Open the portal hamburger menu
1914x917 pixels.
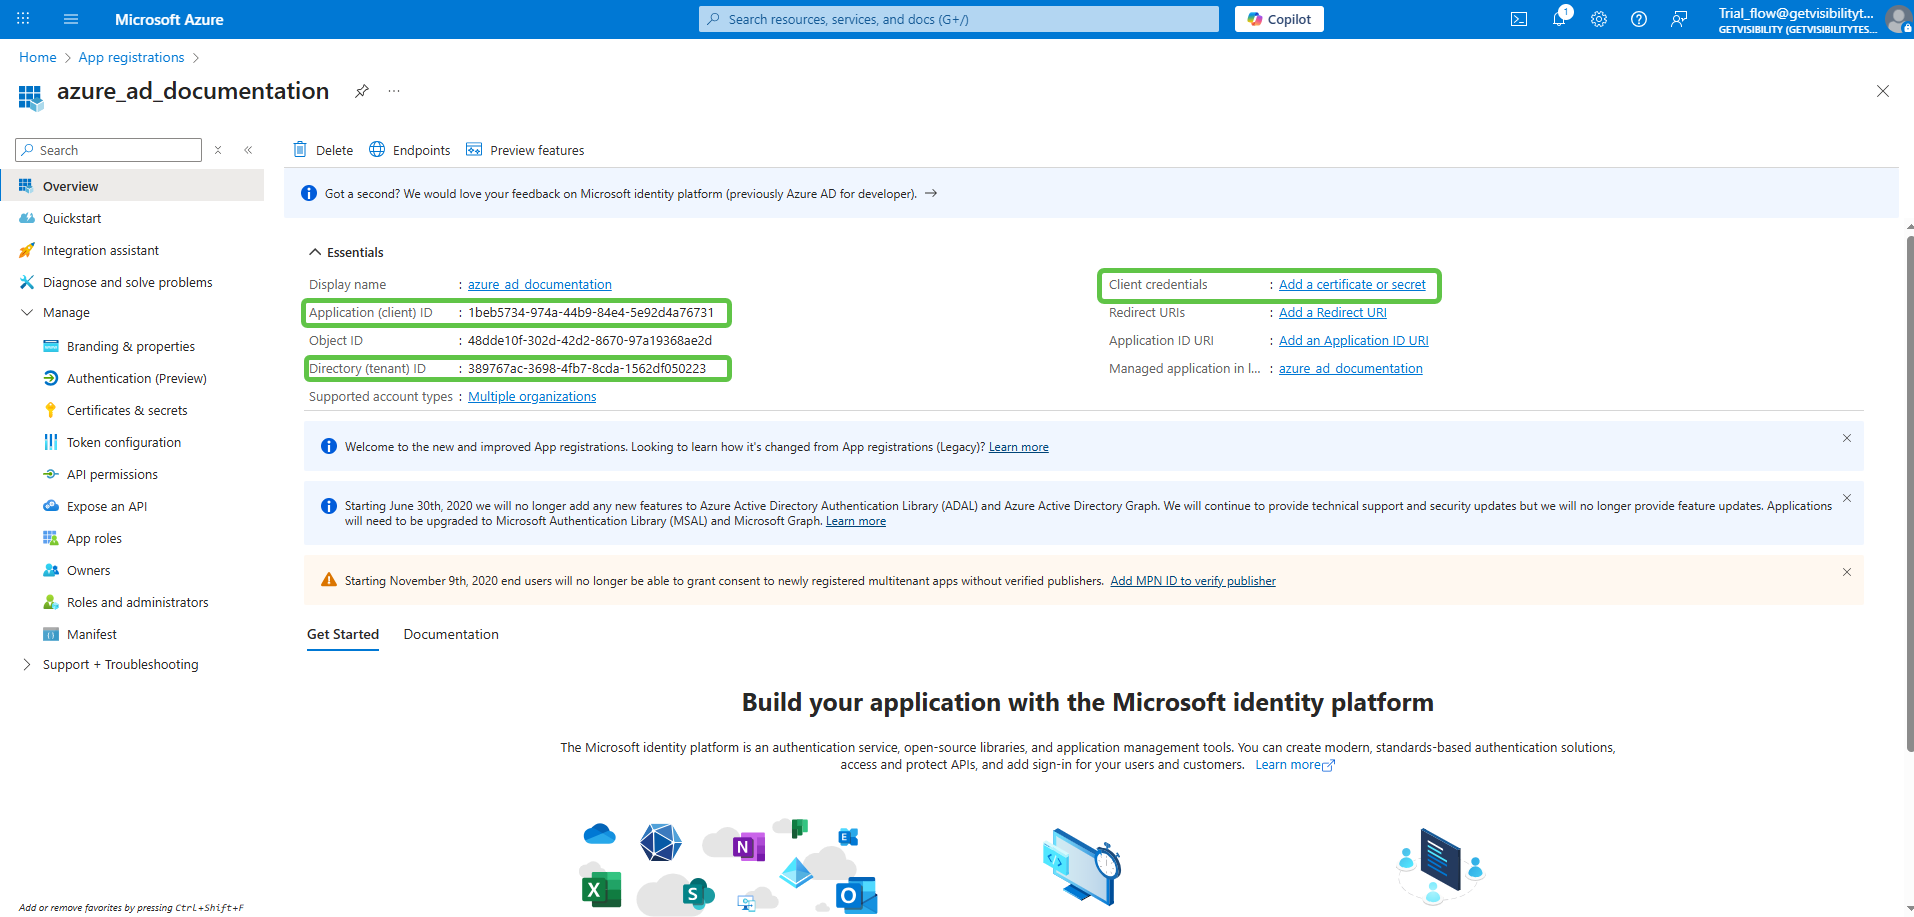pyautogui.click(x=70, y=19)
